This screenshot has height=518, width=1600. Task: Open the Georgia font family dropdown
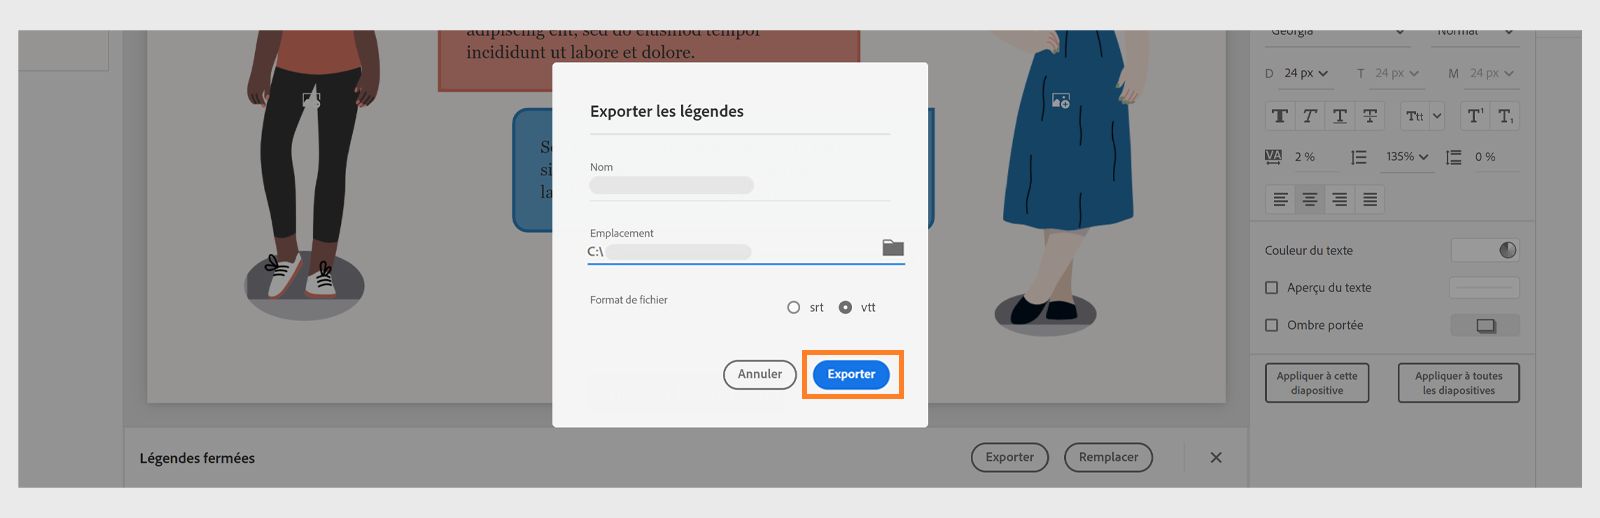pos(1337,35)
